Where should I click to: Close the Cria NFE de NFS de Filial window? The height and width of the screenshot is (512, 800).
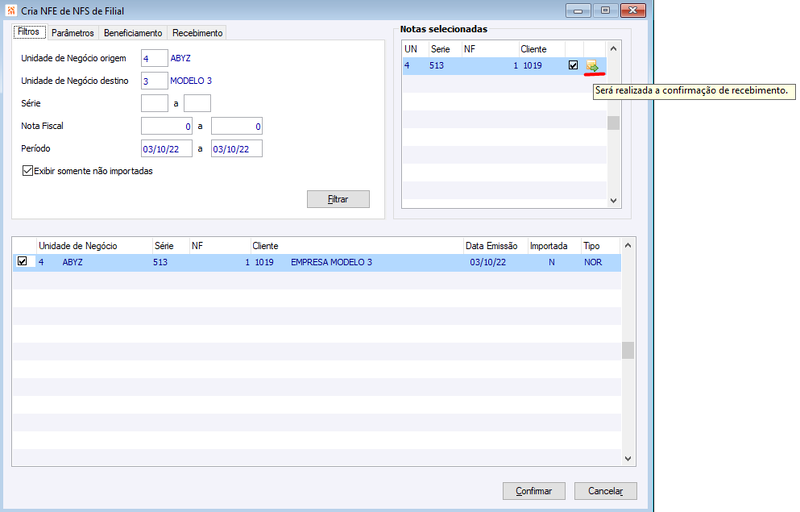[633, 10]
